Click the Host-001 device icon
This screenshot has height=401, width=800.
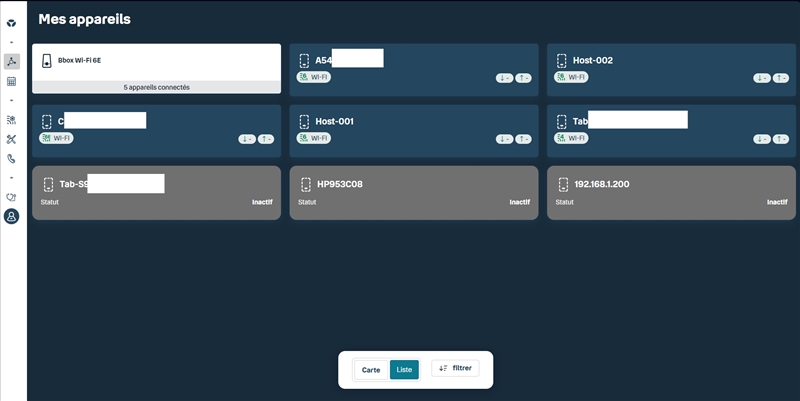coord(304,121)
